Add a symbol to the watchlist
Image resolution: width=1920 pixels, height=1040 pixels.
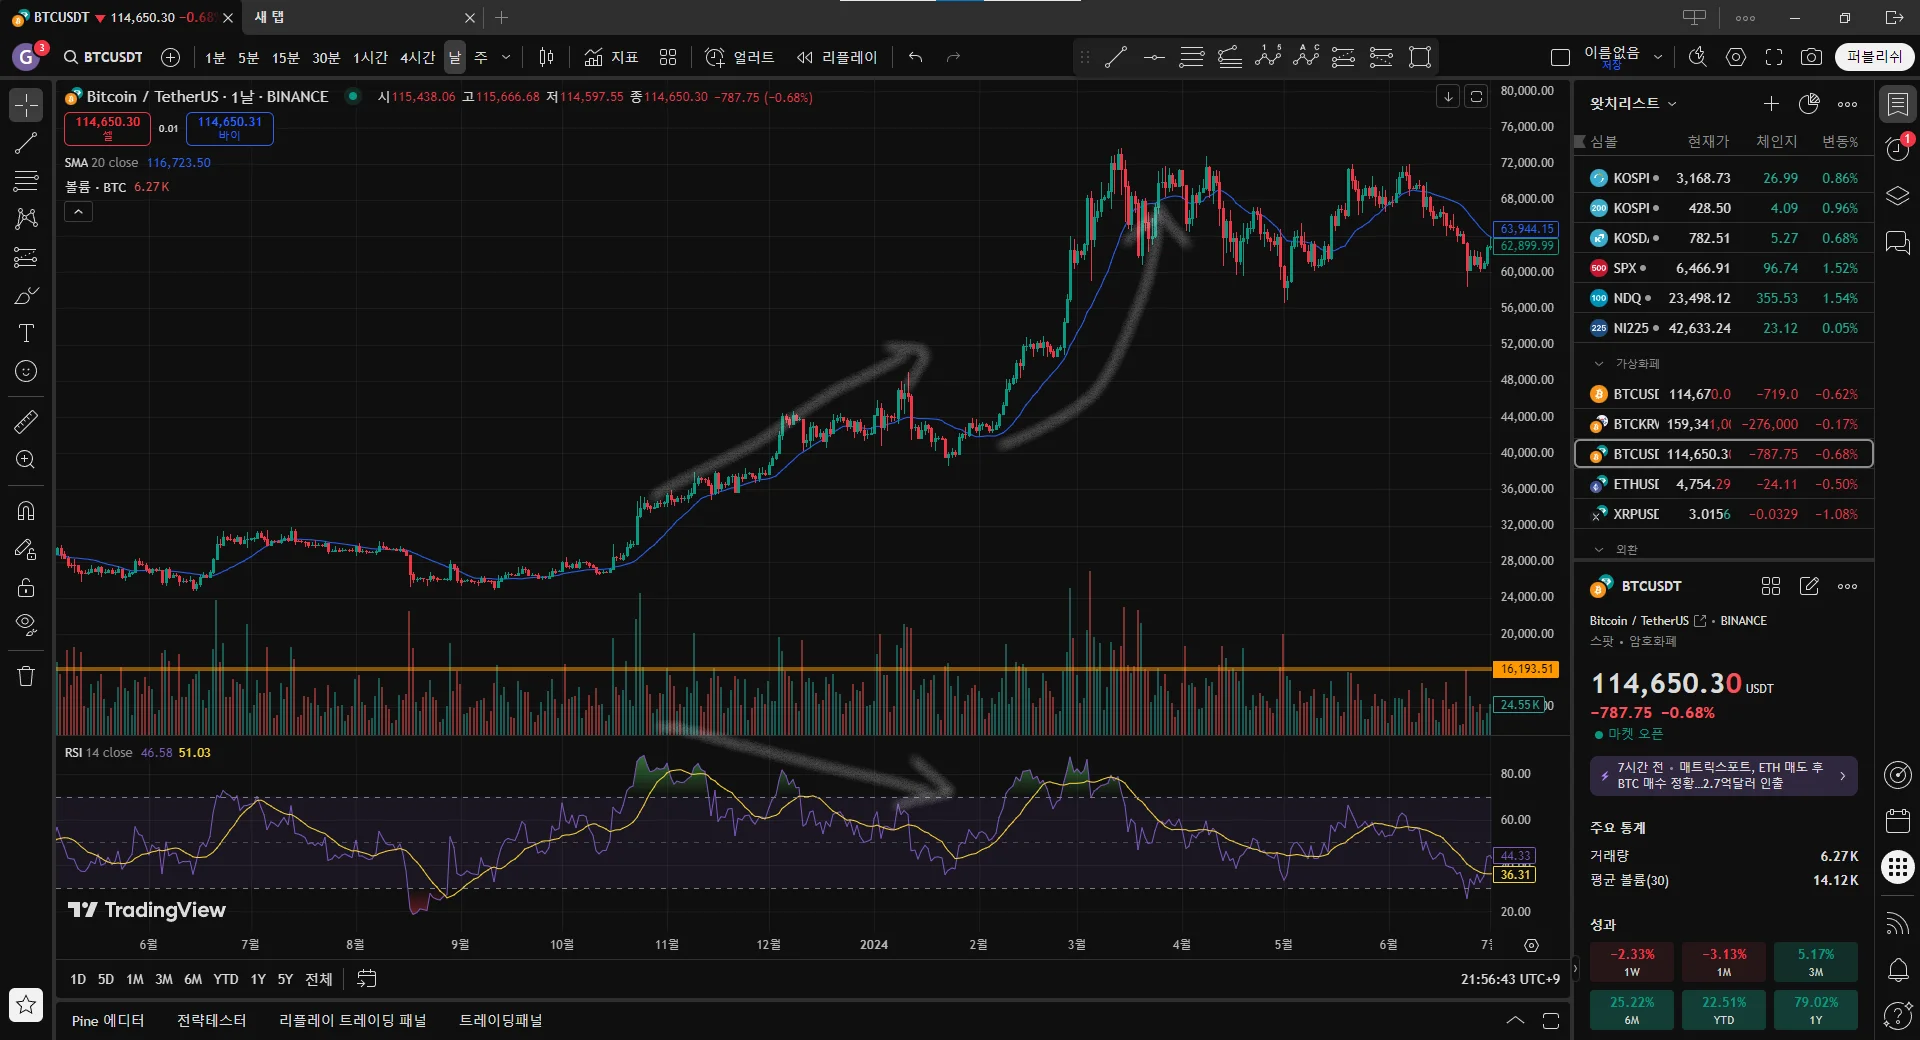click(x=1771, y=104)
